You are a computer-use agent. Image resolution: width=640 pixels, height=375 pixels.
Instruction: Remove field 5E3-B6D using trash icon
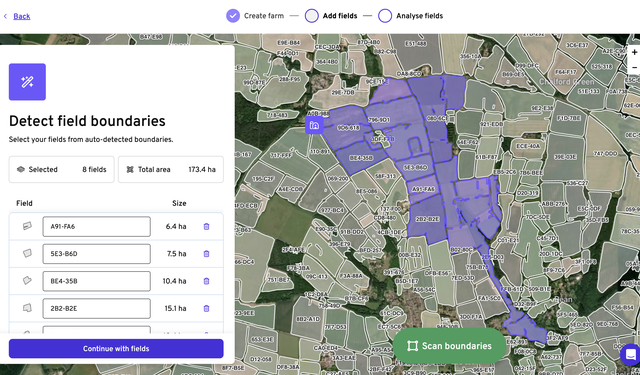(207, 254)
